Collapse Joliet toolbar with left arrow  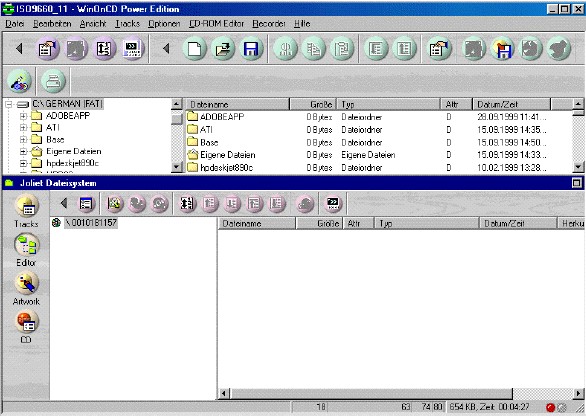tap(64, 203)
